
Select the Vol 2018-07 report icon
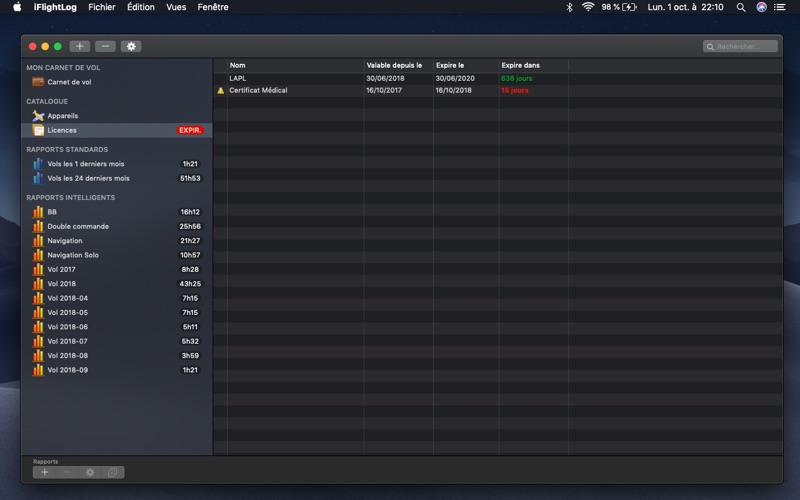click(x=38, y=341)
